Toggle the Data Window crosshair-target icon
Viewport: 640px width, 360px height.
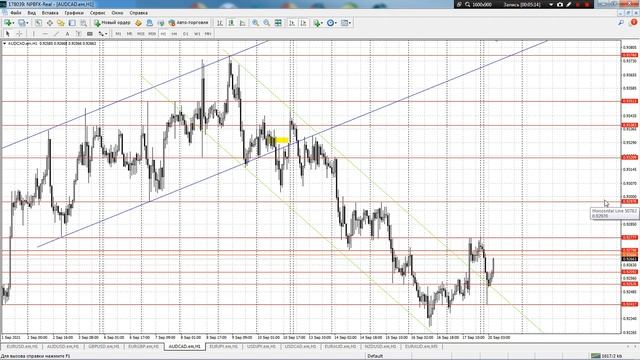pos(50,23)
